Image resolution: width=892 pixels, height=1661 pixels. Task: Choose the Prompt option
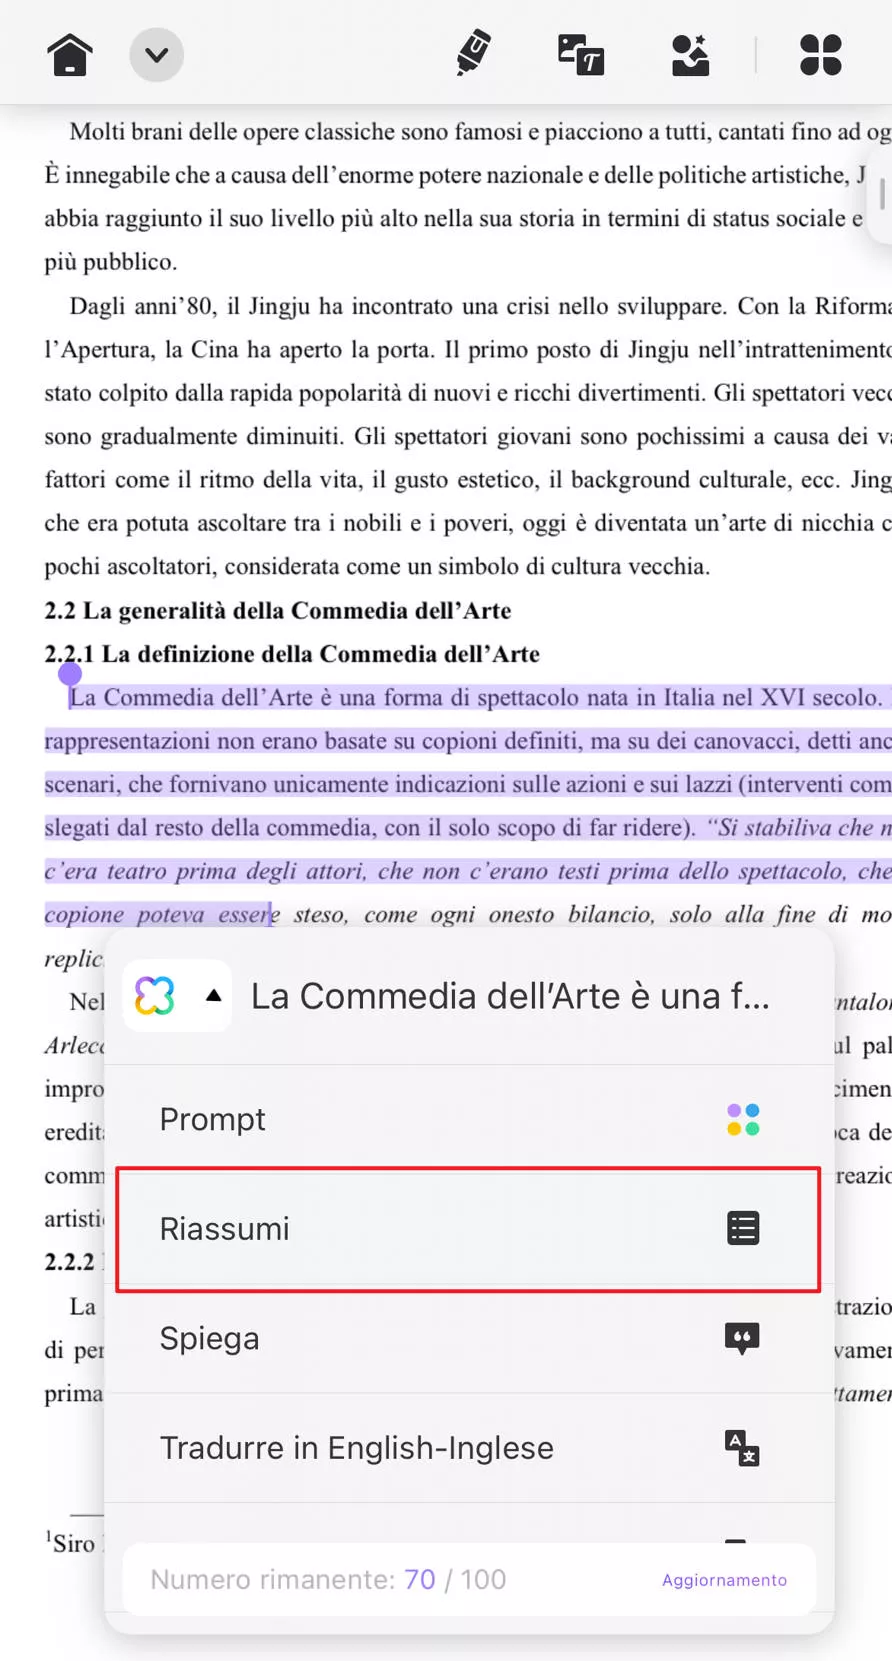[469, 1119]
